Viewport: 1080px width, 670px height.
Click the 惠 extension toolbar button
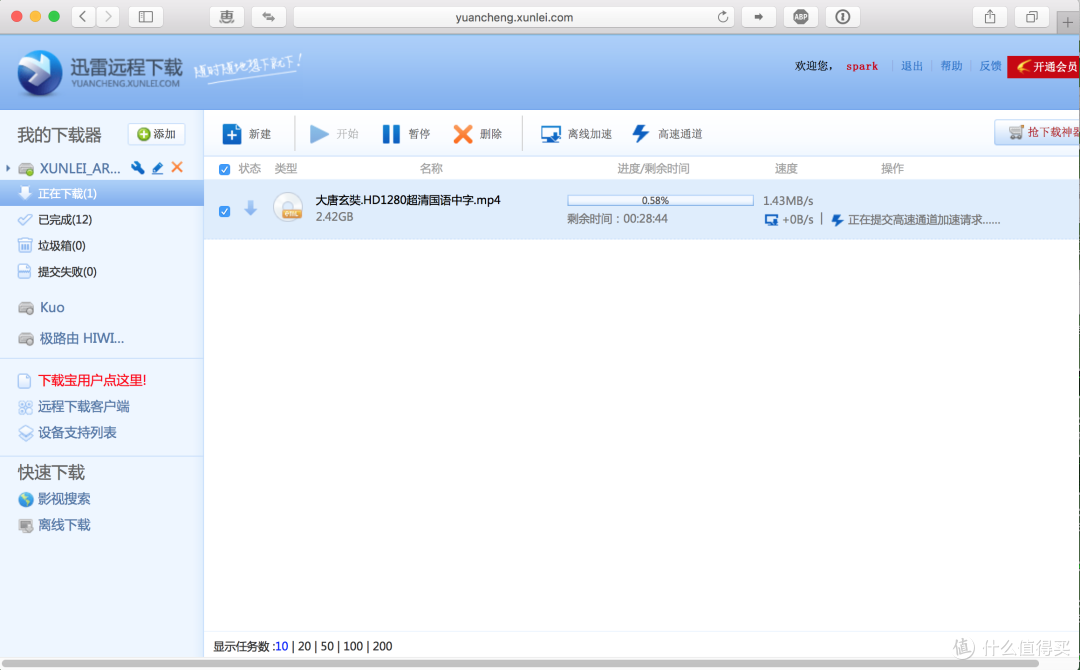click(x=227, y=17)
